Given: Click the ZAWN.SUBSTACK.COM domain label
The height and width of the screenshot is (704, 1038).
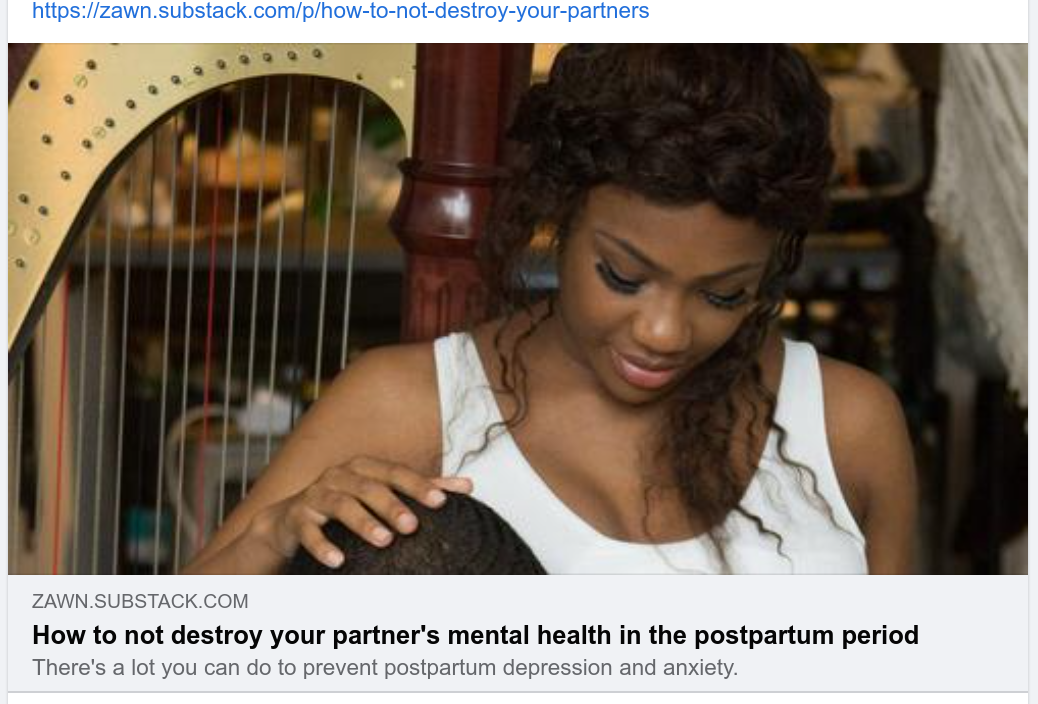Looking at the screenshot, I should click(x=140, y=601).
